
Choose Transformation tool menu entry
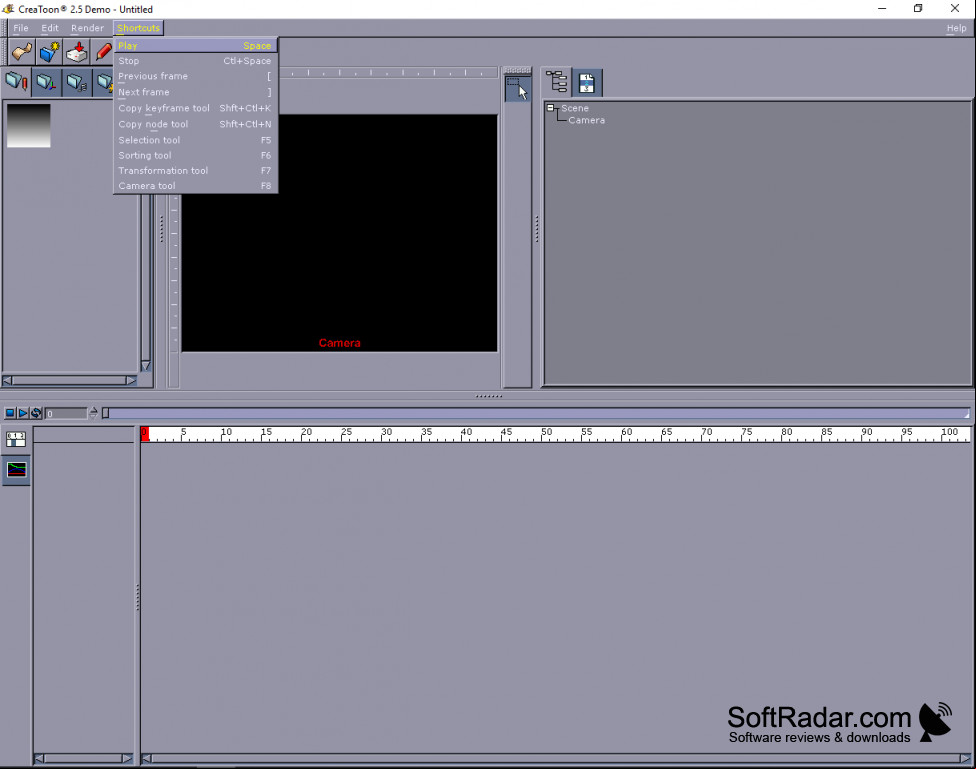(x=195, y=171)
